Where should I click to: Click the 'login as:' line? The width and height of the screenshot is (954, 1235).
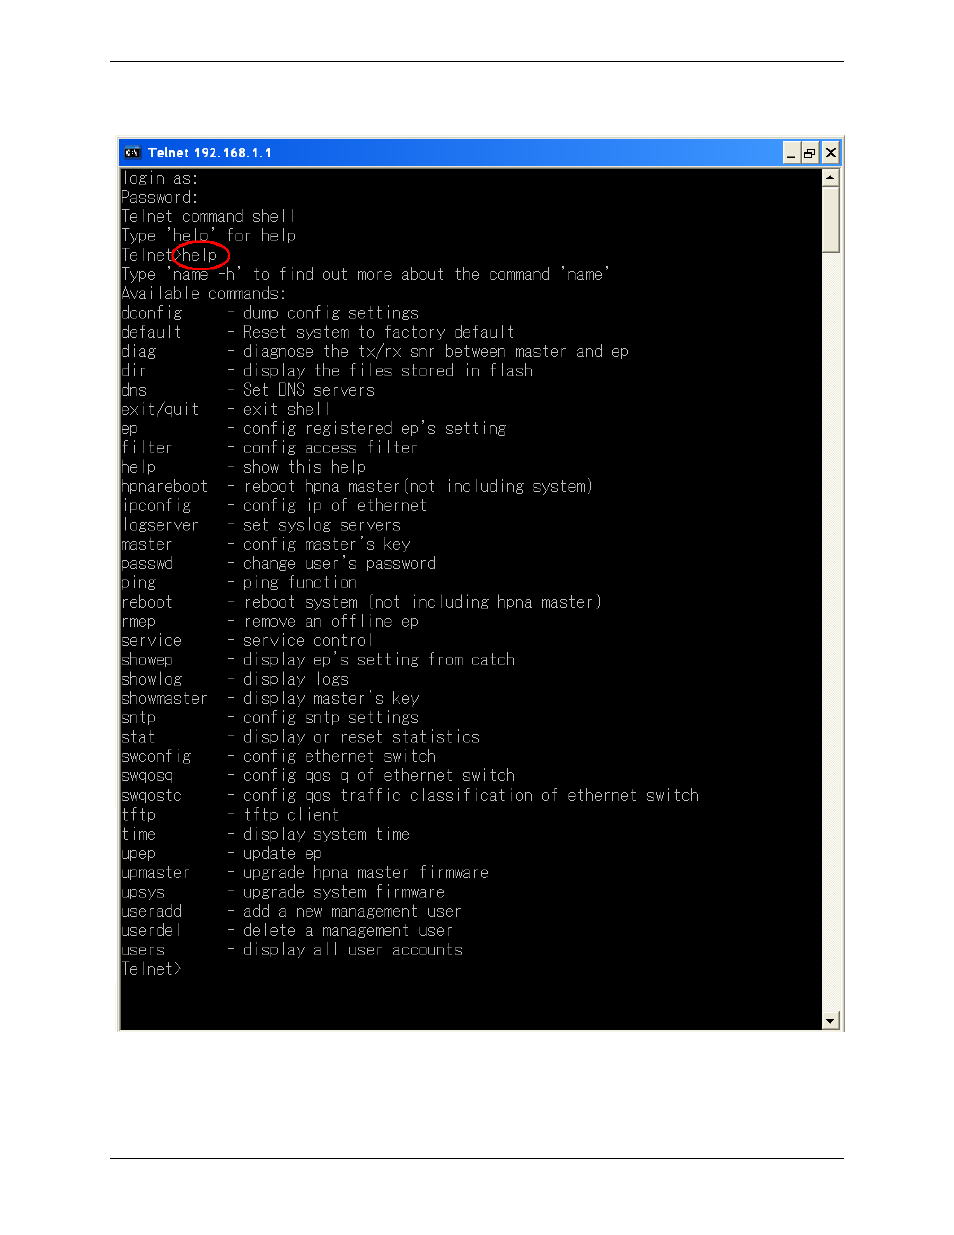tap(160, 179)
